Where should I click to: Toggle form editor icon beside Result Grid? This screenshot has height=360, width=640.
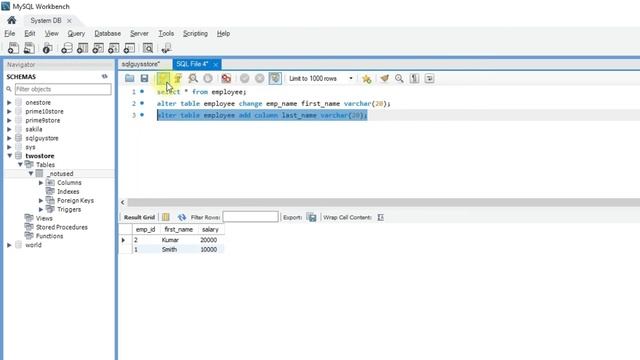[166, 217]
